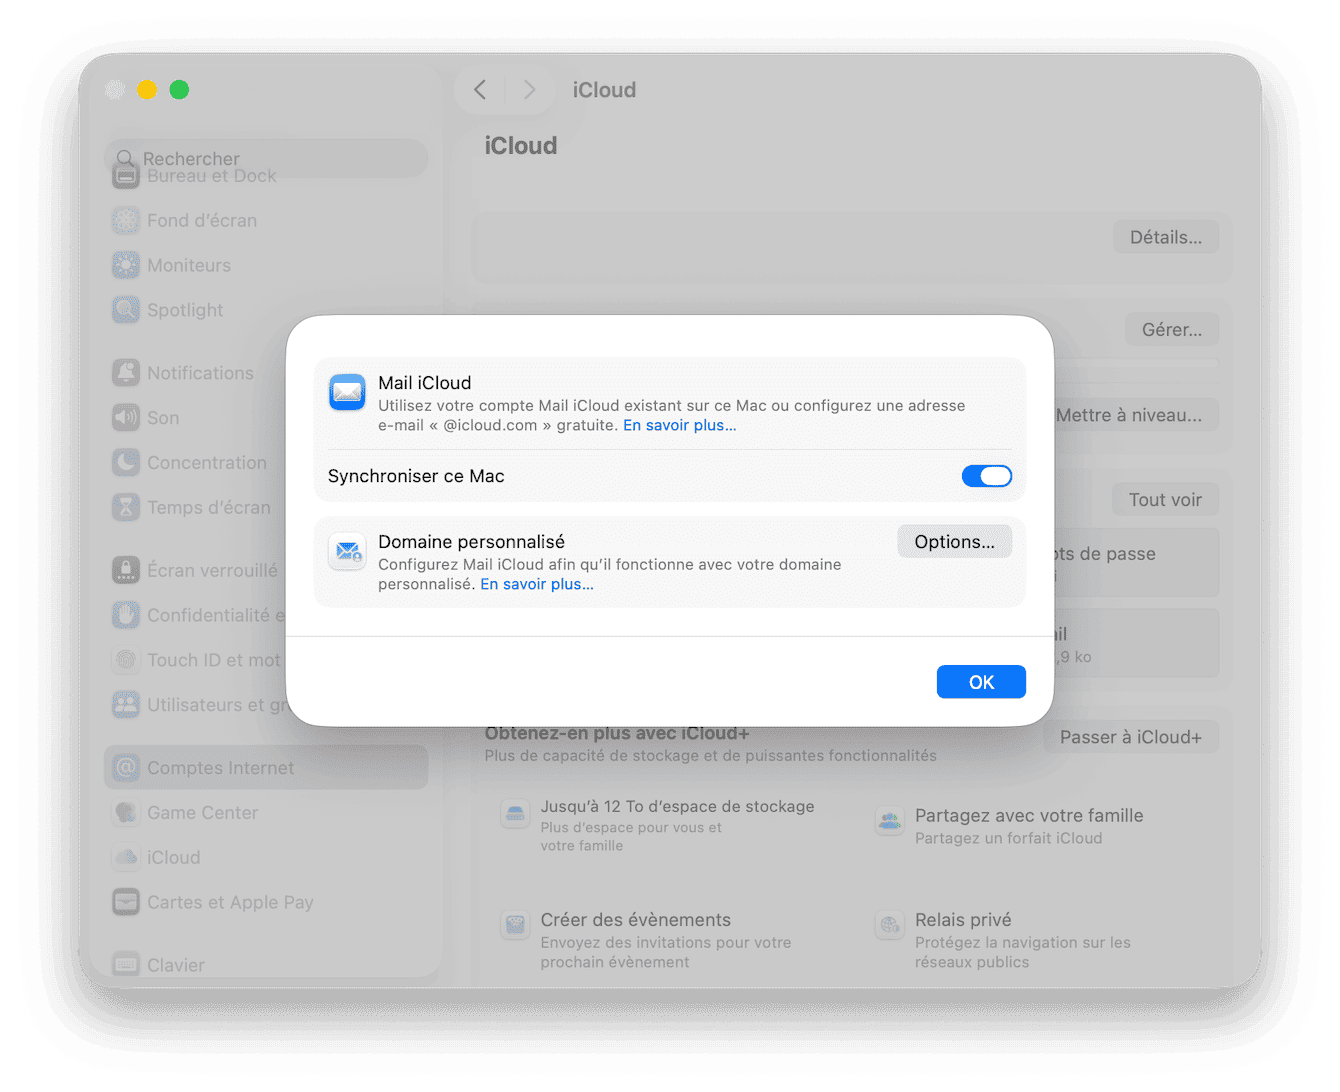Click En savoir plus under Domaine personnalisé

[537, 584]
